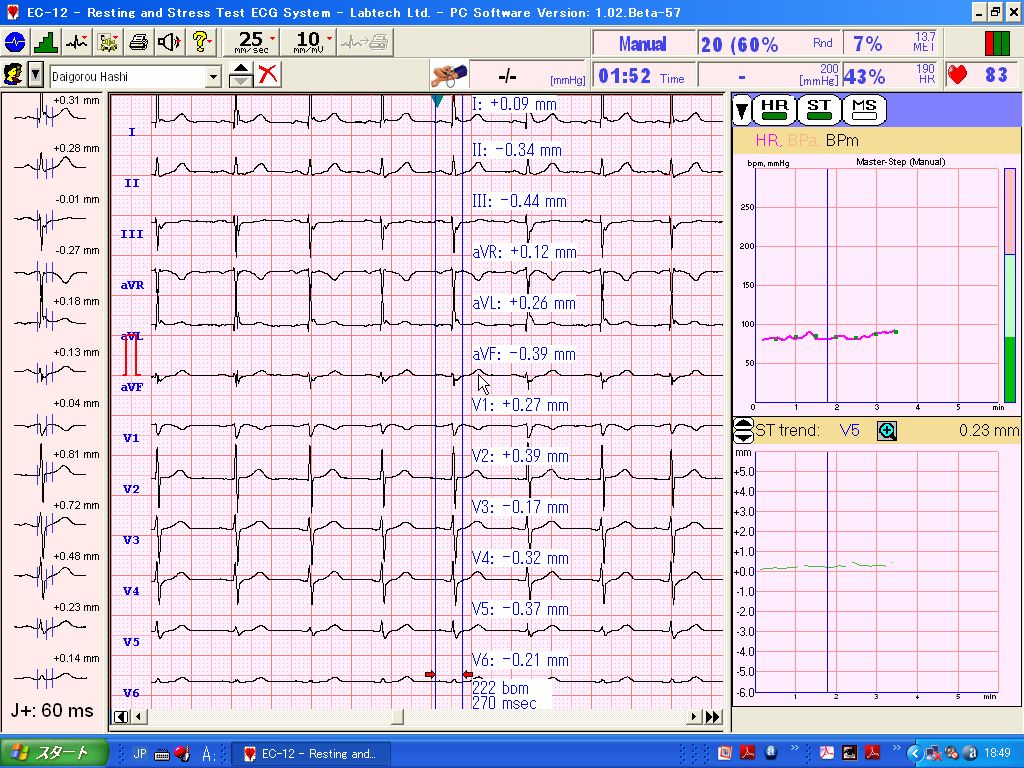This screenshot has height=768, width=1024.
Task: Click the red heart rate icon
Action: tap(957, 75)
